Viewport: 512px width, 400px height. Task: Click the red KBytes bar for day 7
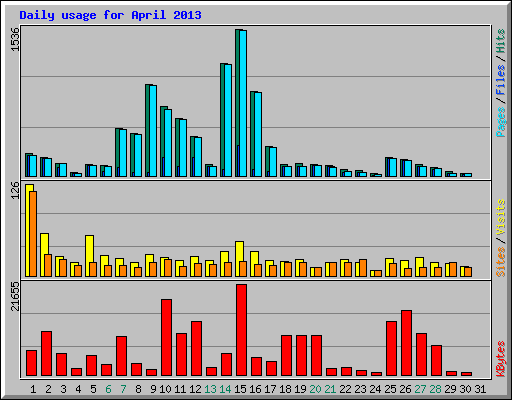[x=122, y=356]
